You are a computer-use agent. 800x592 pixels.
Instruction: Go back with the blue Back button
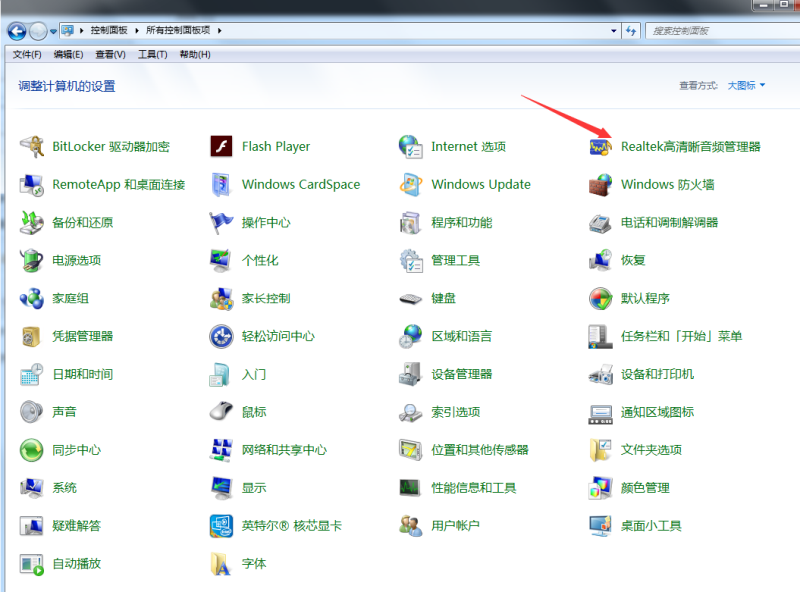[x=17, y=31]
